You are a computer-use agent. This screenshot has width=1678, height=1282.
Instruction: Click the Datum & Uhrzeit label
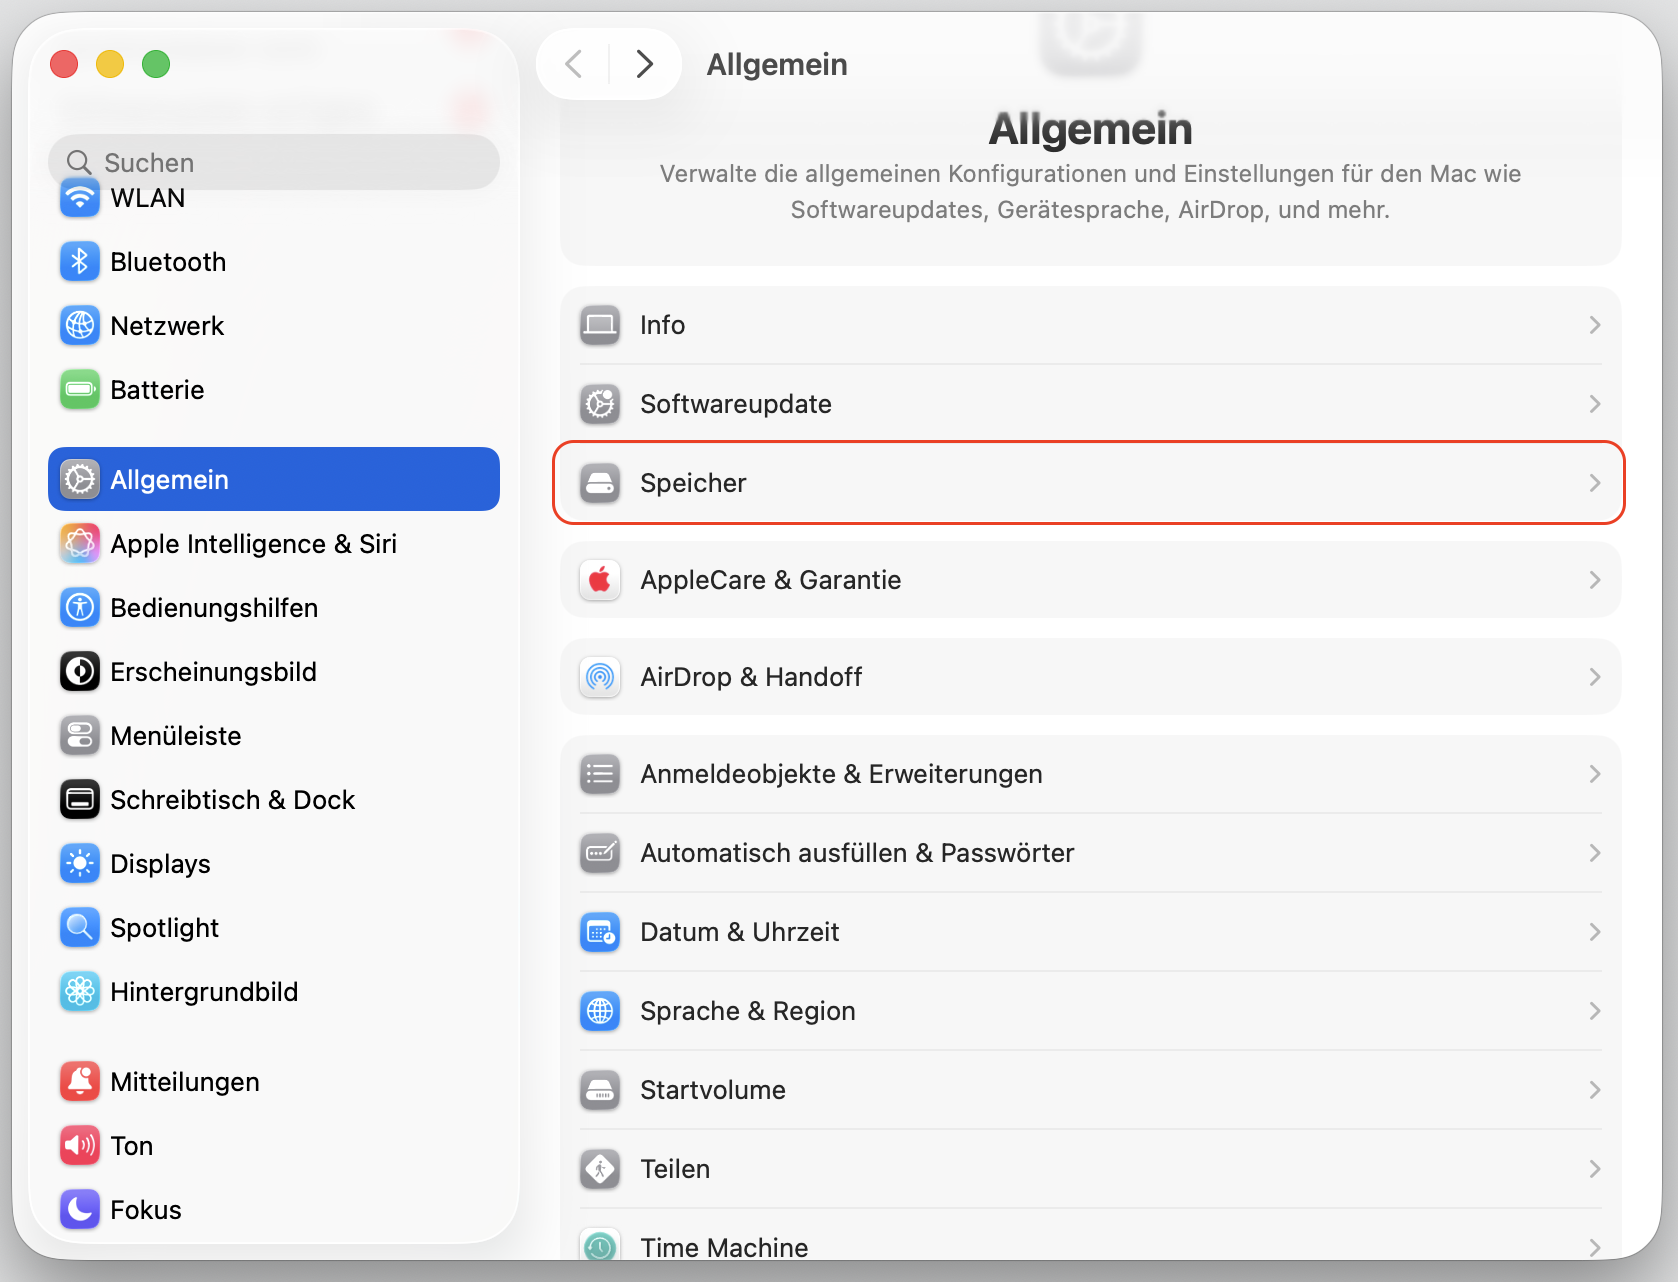click(740, 932)
